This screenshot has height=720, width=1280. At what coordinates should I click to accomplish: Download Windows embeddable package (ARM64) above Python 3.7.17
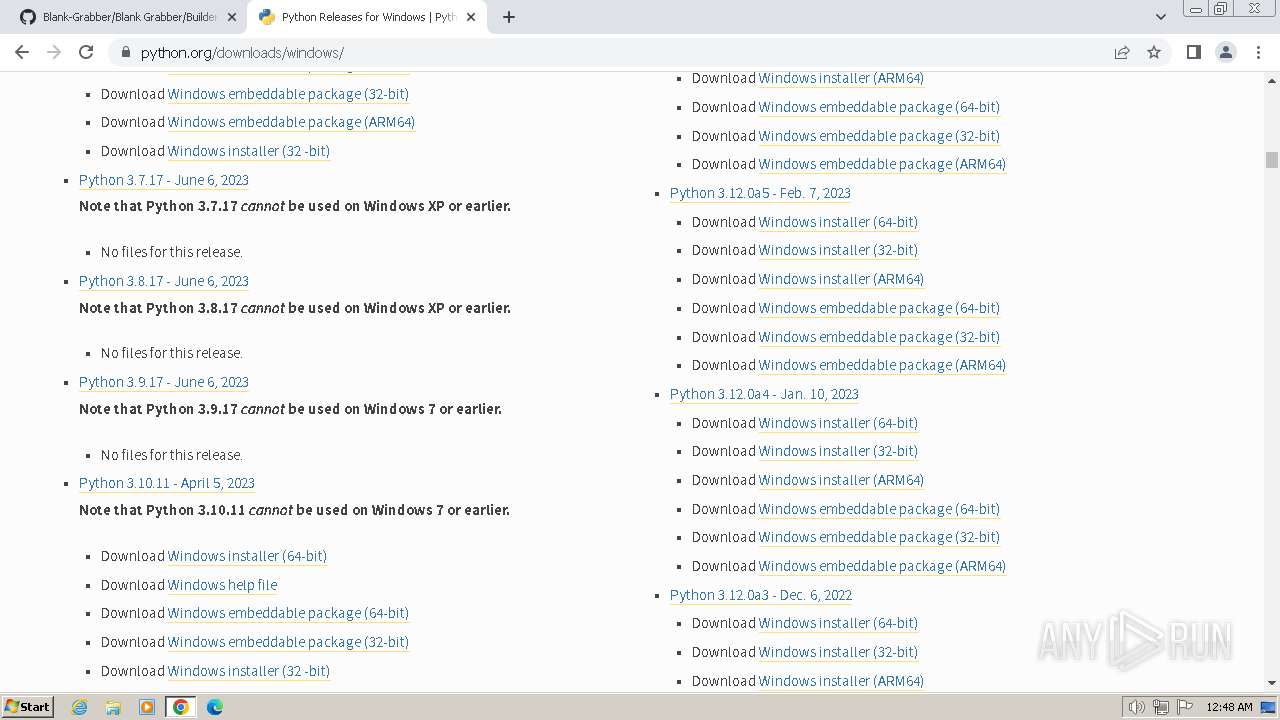click(x=291, y=122)
